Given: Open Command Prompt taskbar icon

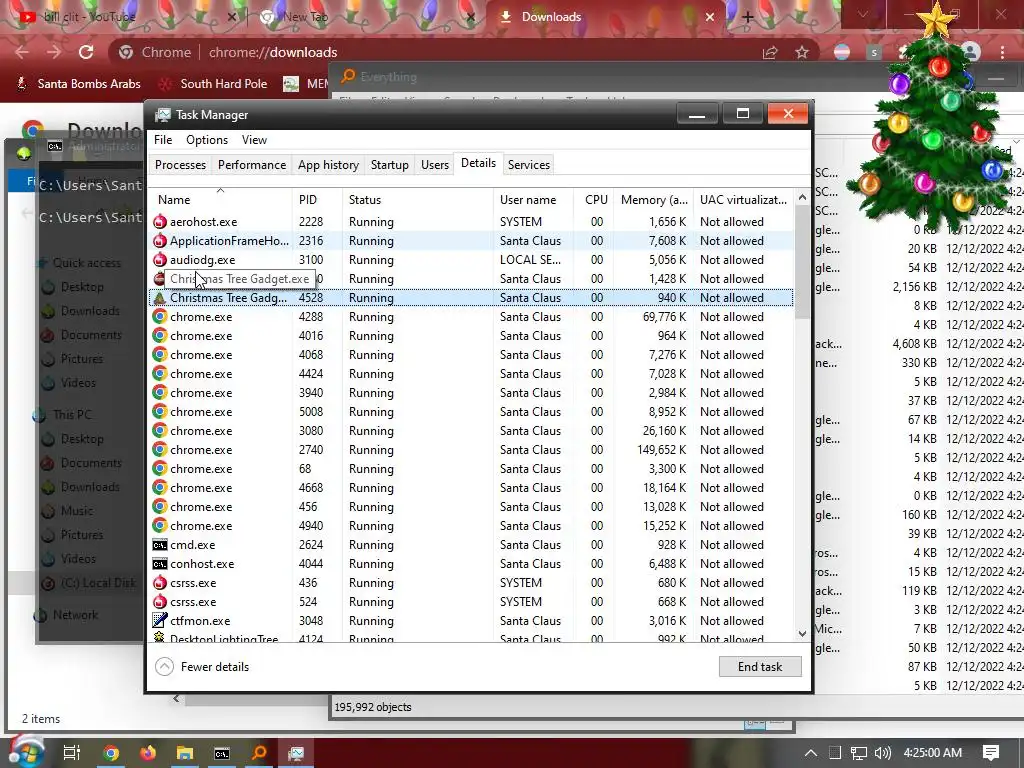Looking at the screenshot, I should (222, 753).
